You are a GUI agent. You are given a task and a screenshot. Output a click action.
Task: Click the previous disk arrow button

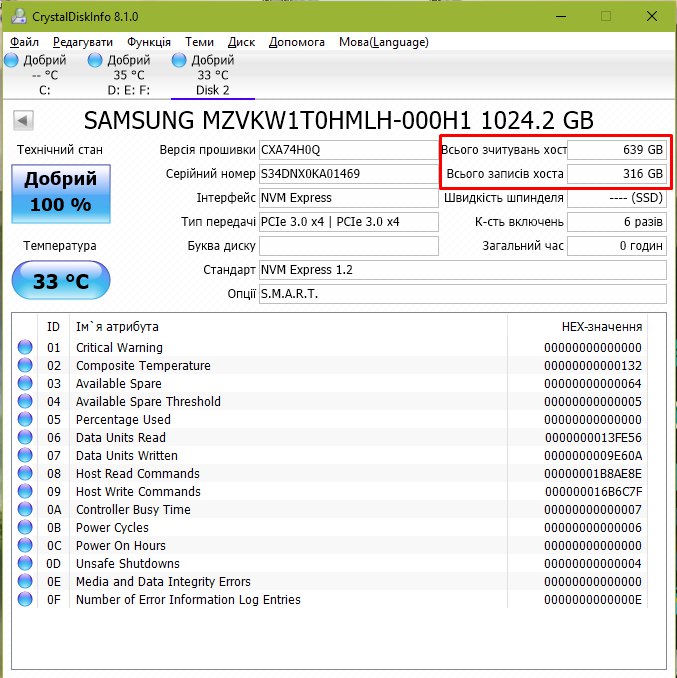point(23,120)
